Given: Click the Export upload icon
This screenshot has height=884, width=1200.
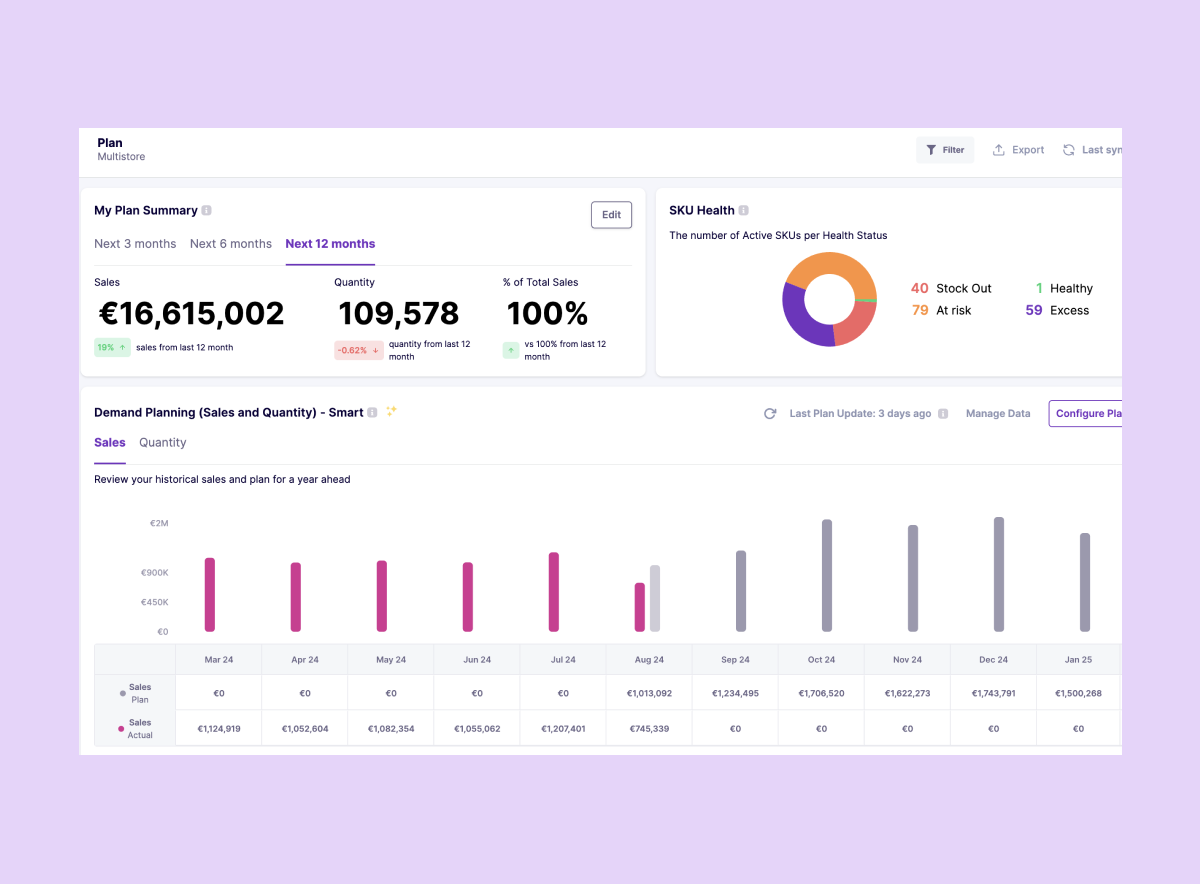Looking at the screenshot, I should pyautogui.click(x=998, y=149).
